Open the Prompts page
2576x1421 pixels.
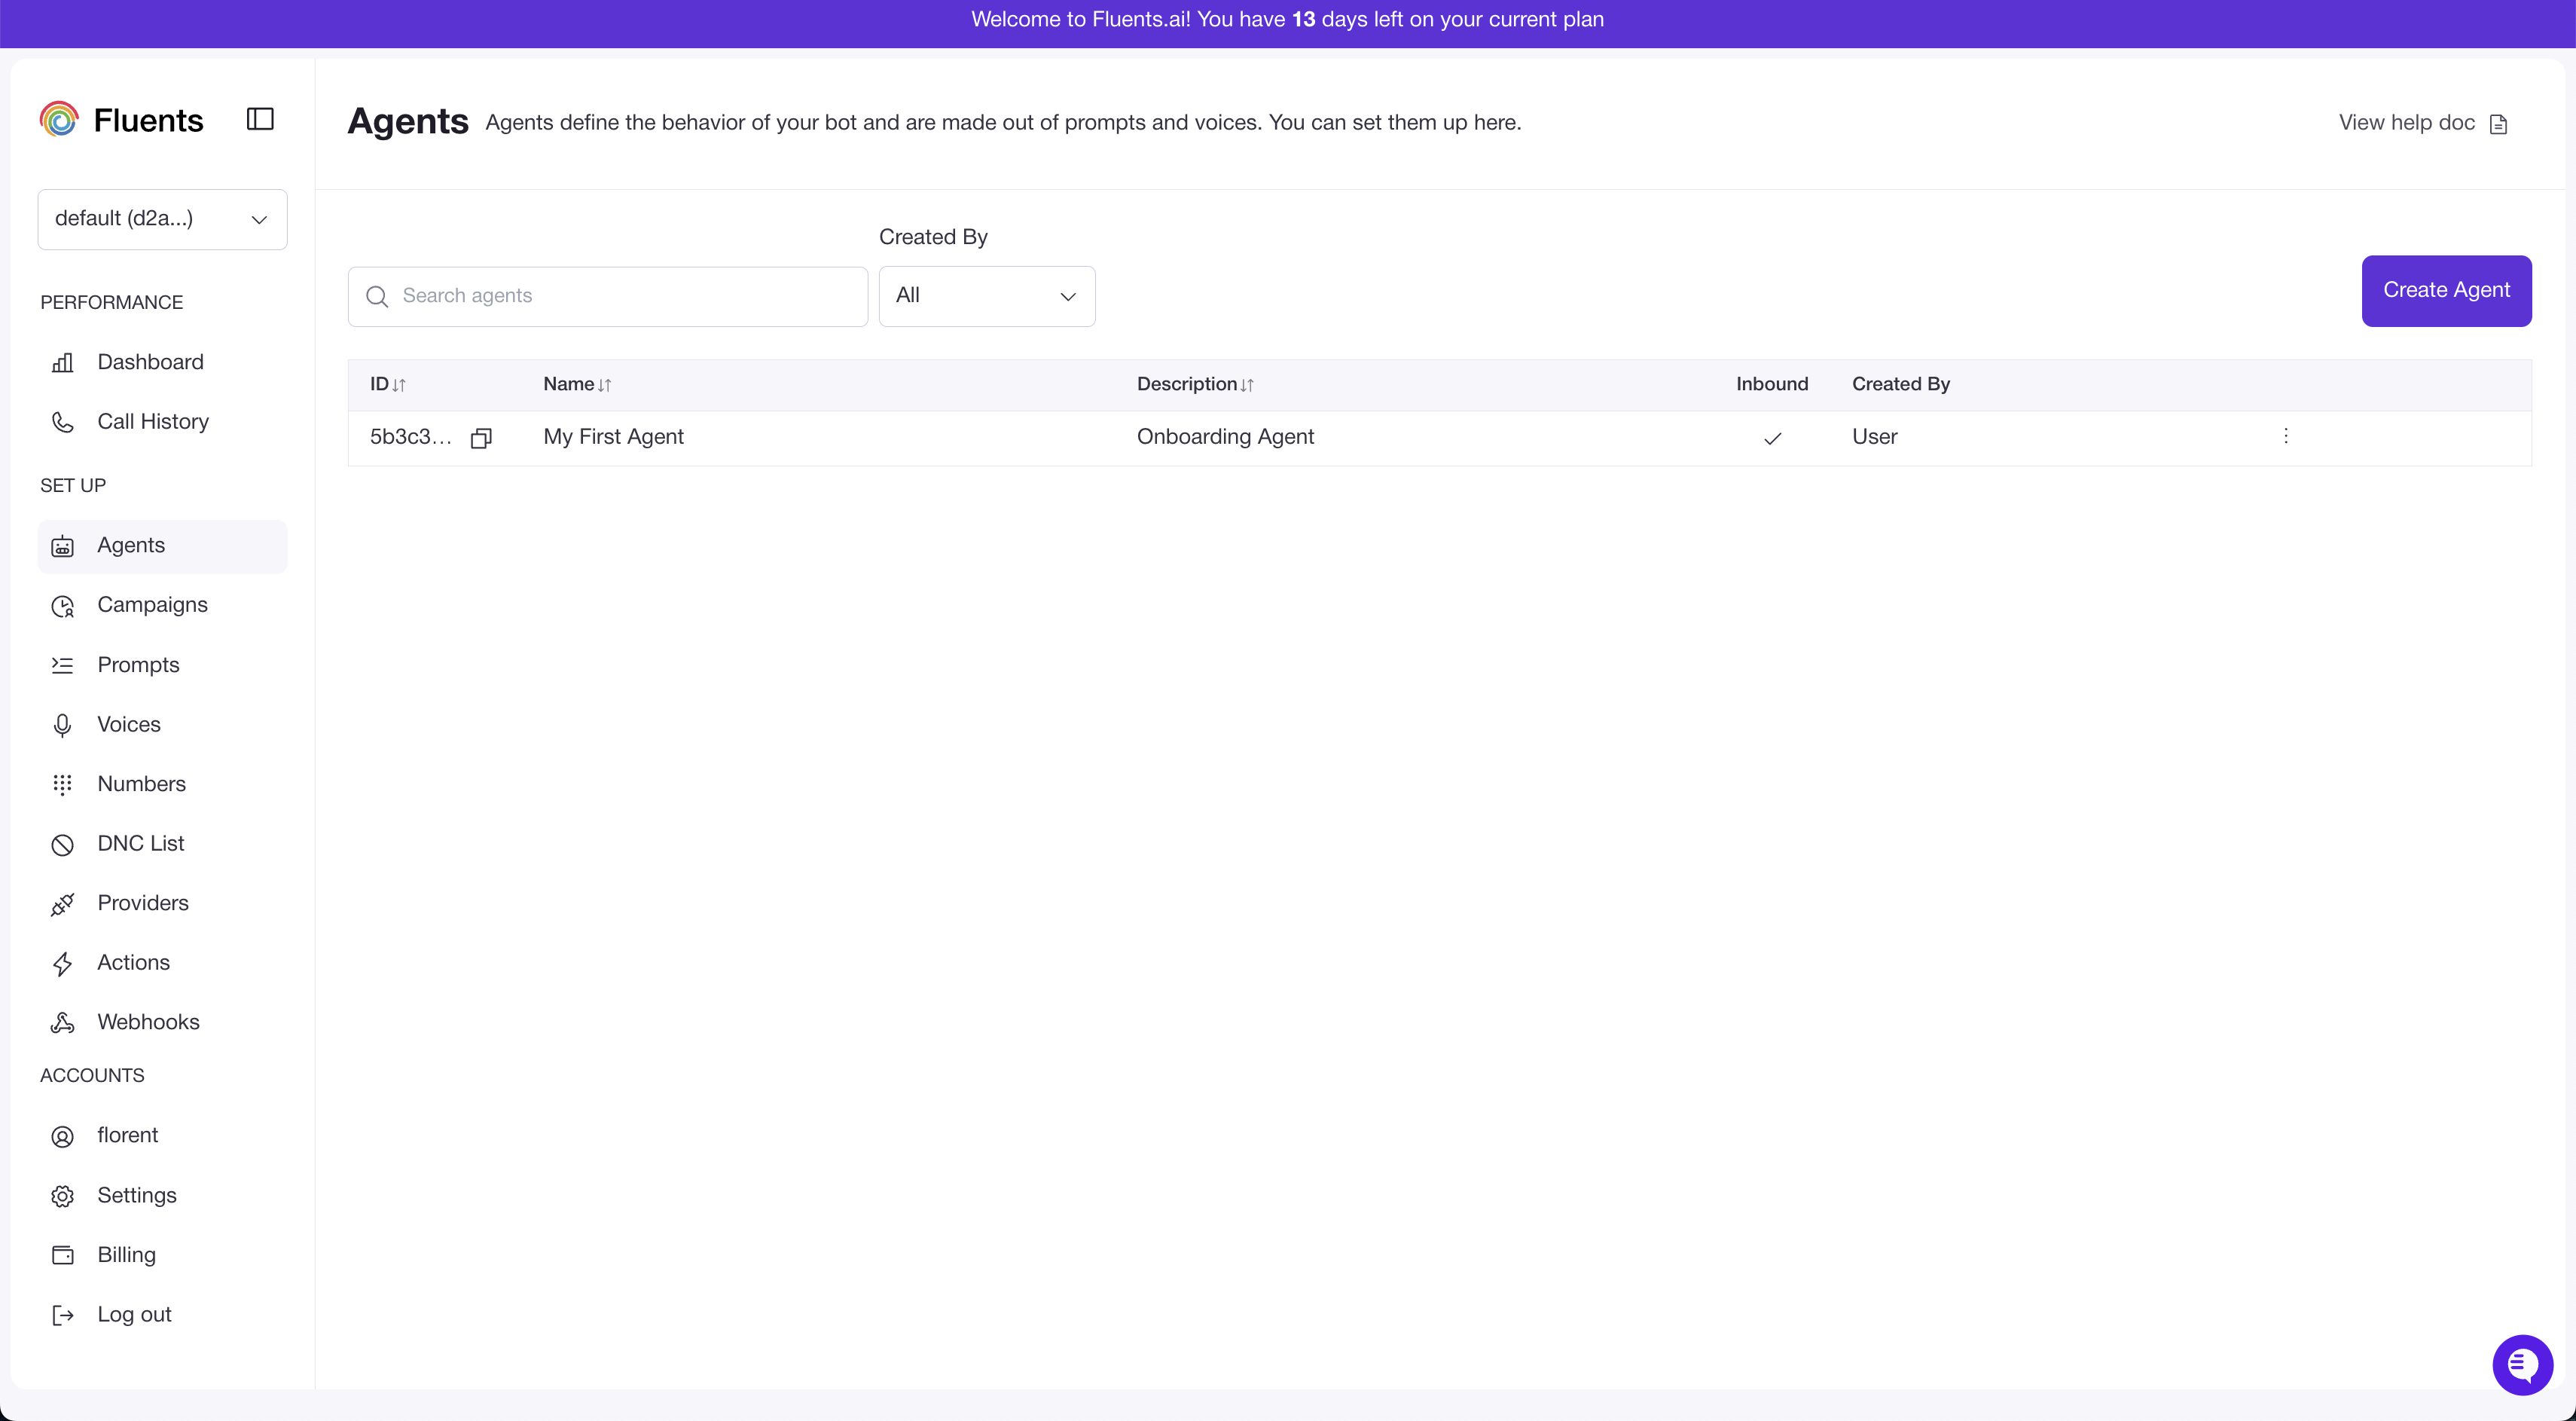coord(138,665)
